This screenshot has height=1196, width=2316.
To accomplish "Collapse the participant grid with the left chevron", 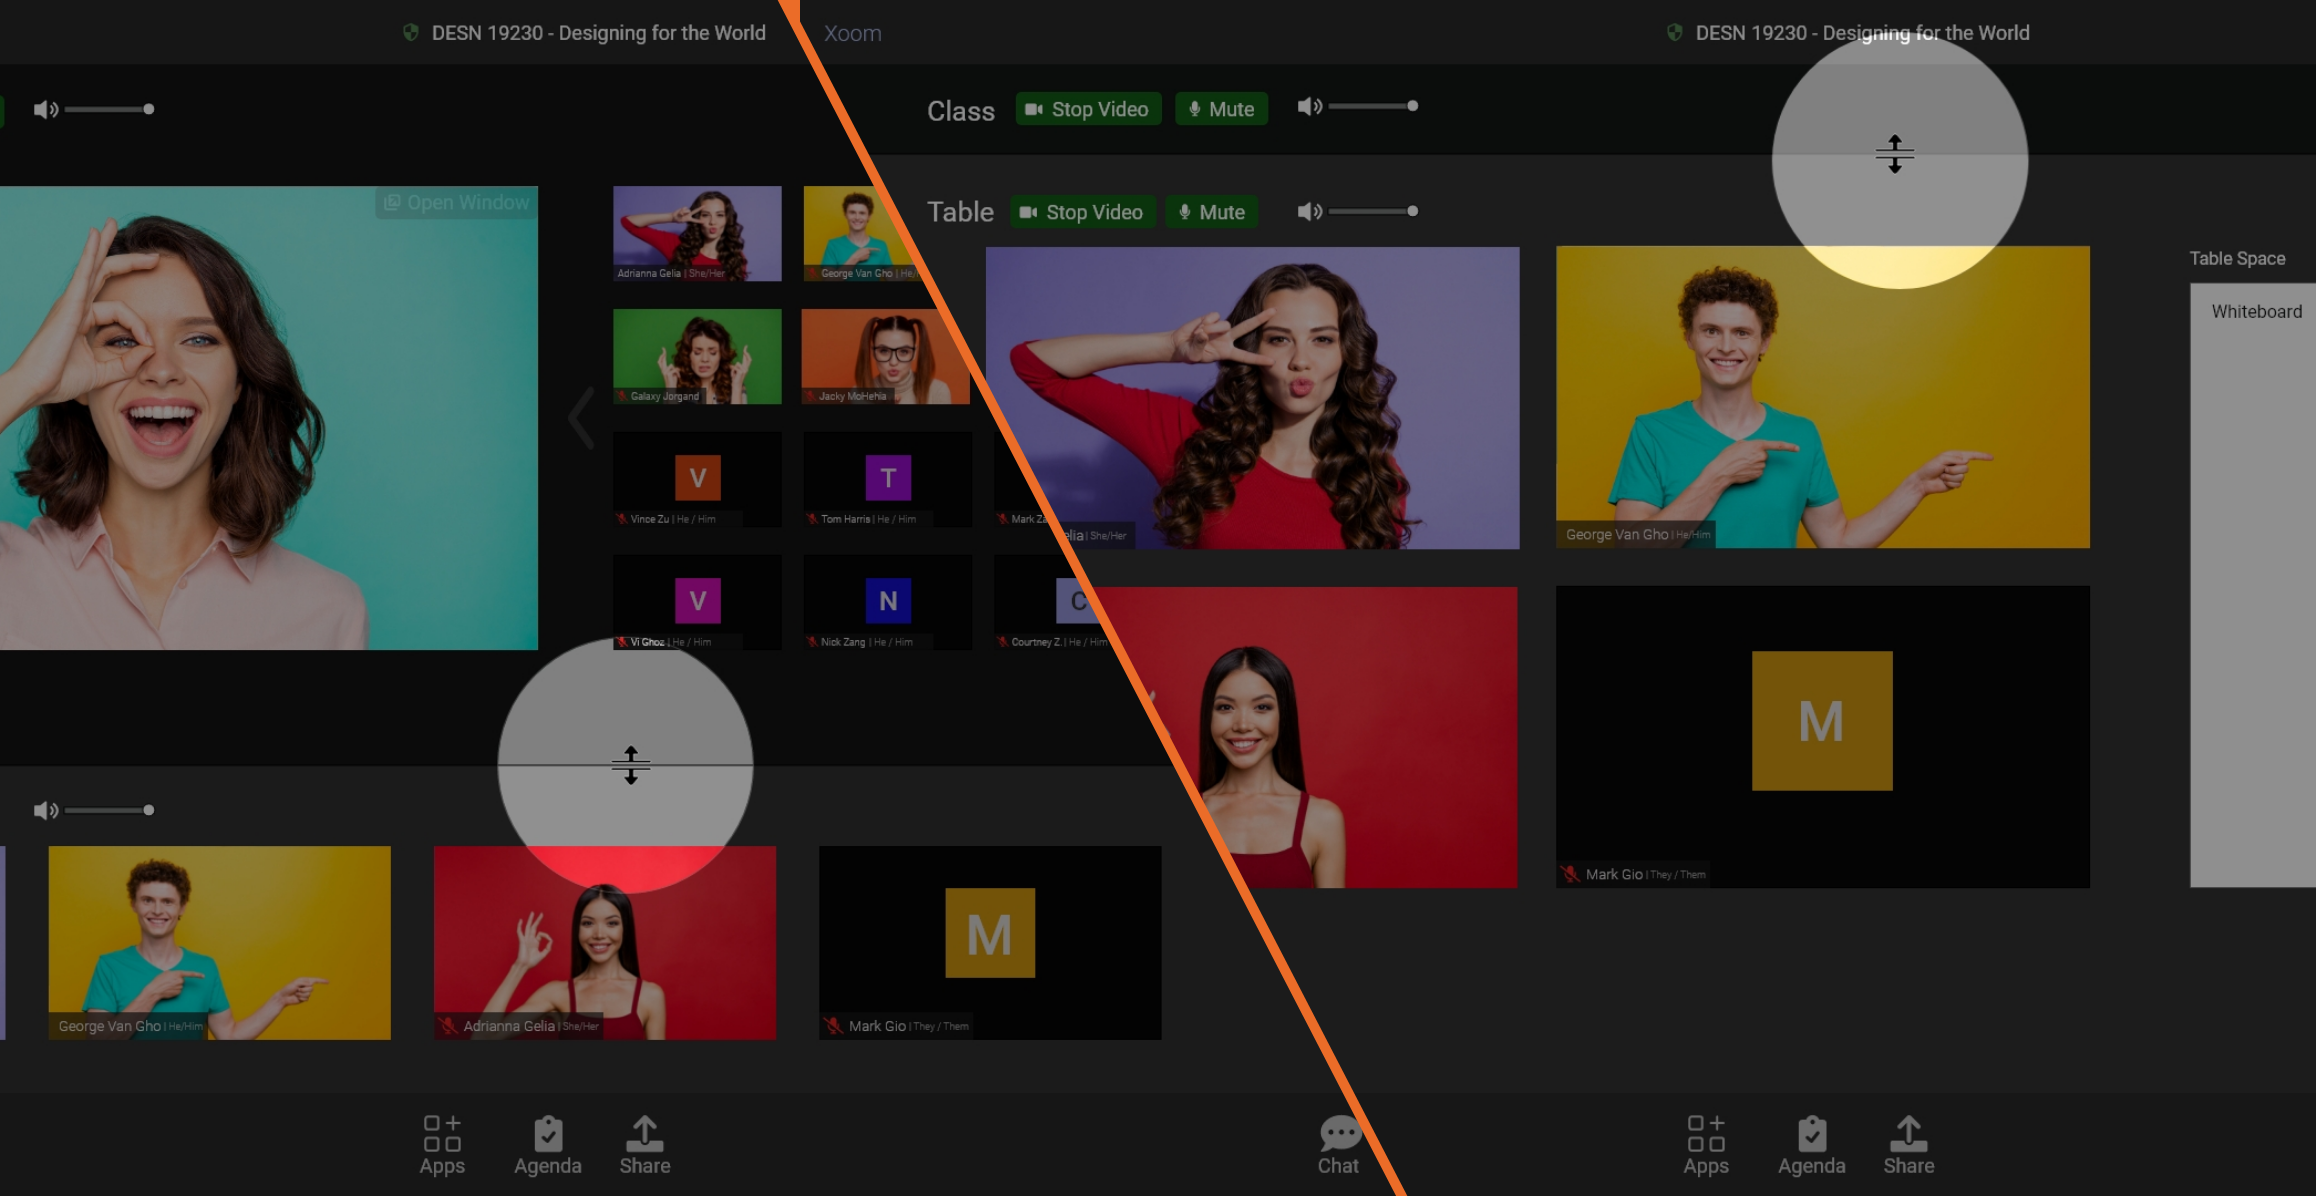I will [580, 418].
